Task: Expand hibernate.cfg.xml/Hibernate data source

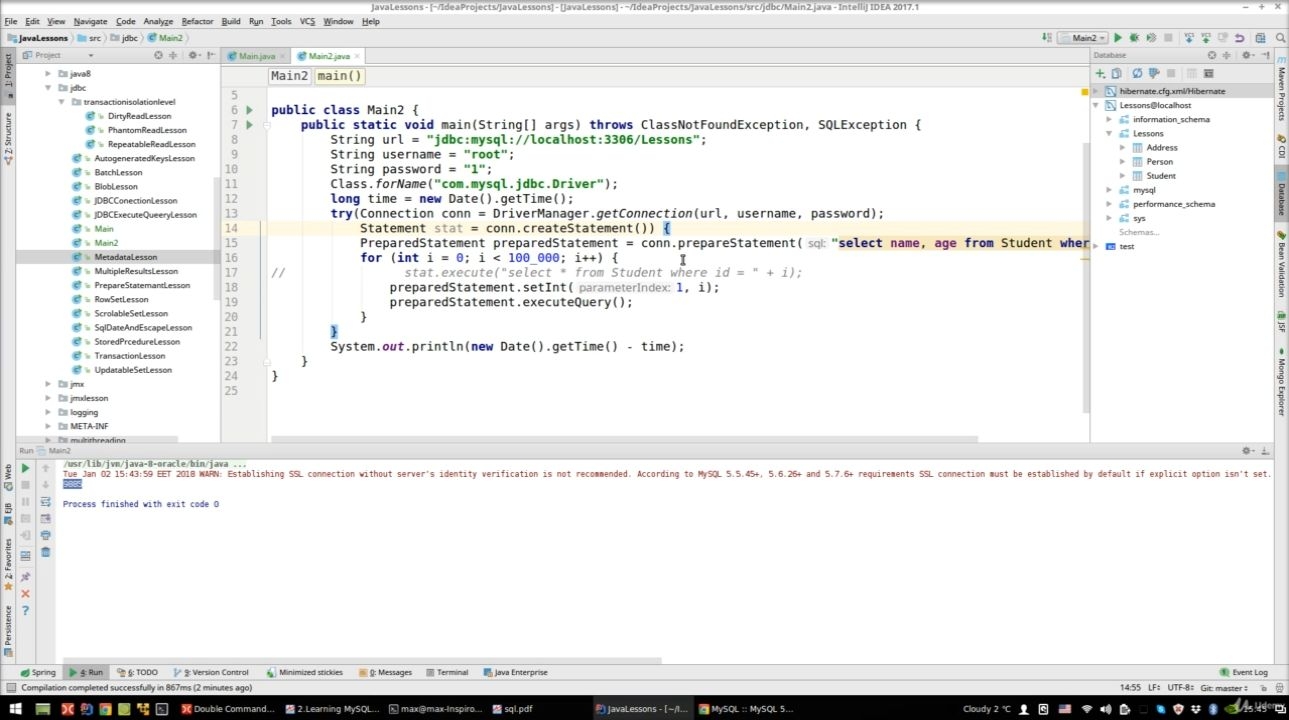Action: click(1096, 91)
